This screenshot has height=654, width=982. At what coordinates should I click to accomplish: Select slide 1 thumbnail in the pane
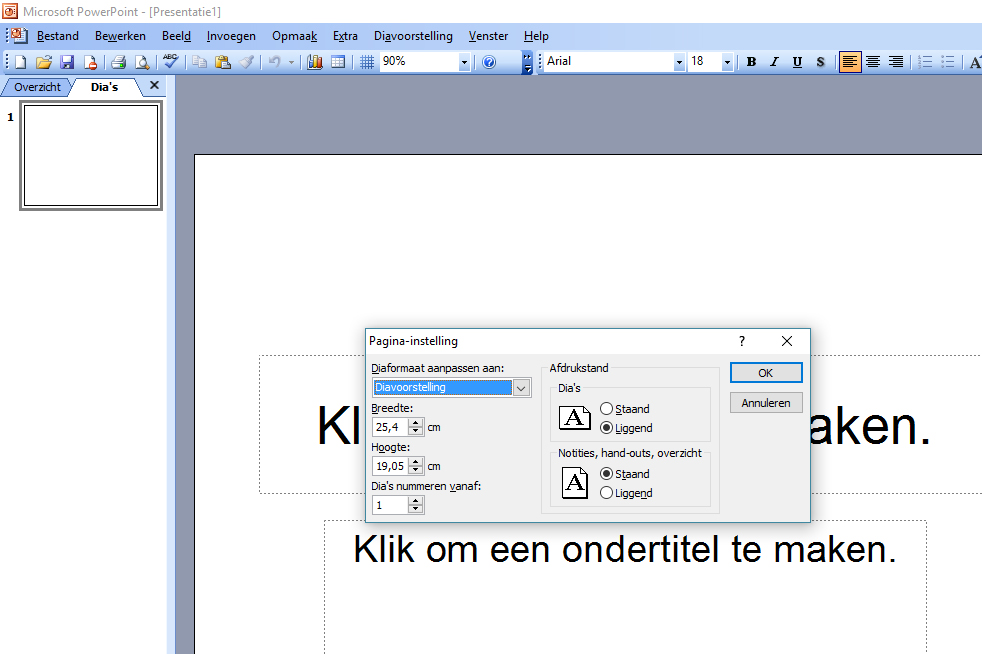click(91, 155)
